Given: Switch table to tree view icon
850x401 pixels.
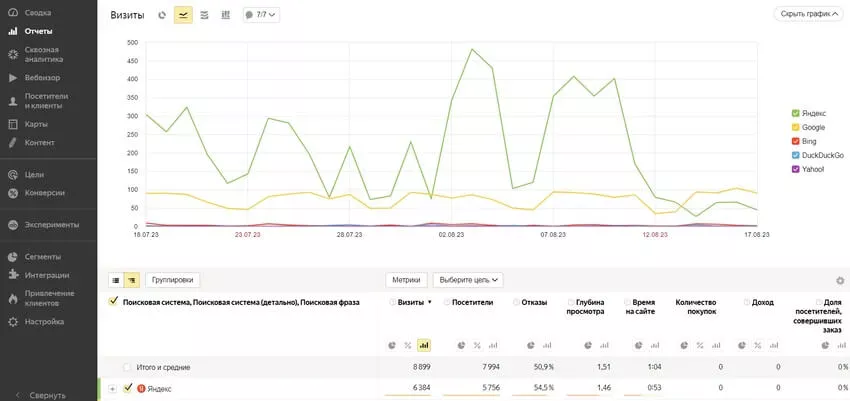Looking at the screenshot, I should pyautogui.click(x=131, y=280).
